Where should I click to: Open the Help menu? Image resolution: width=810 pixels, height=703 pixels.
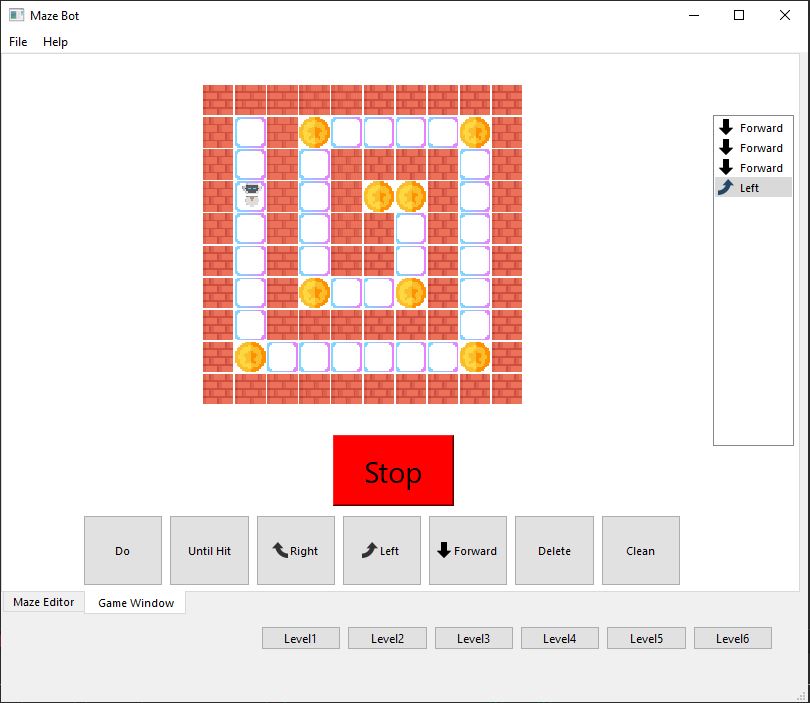coord(55,42)
